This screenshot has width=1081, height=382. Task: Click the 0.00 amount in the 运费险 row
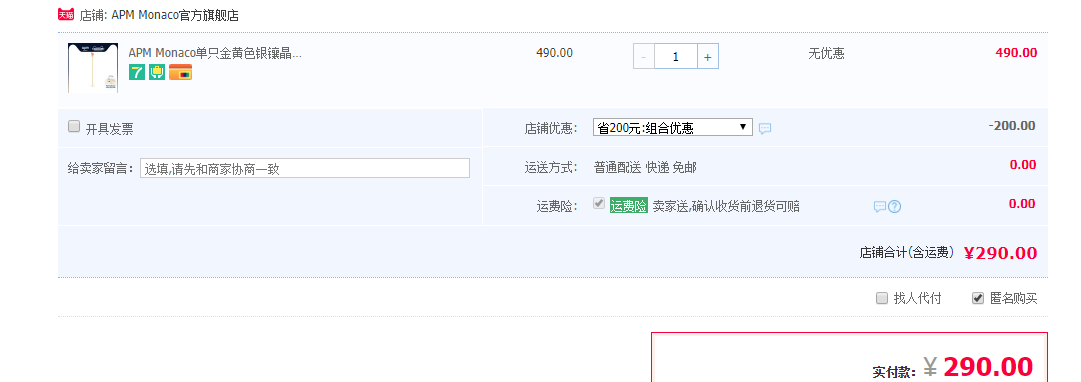point(1022,203)
